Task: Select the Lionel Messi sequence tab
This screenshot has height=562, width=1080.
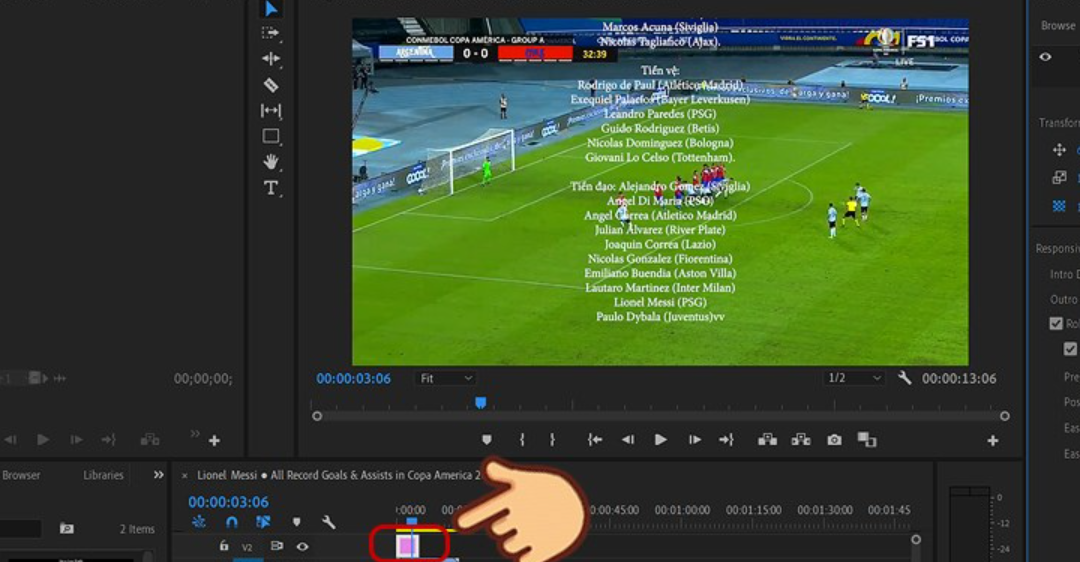Action: pyautogui.click(x=339, y=475)
